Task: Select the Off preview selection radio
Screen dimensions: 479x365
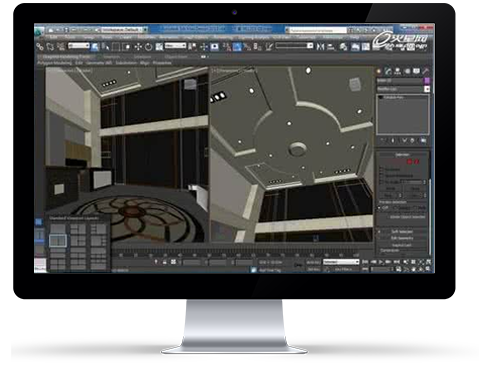Action: pos(379,208)
